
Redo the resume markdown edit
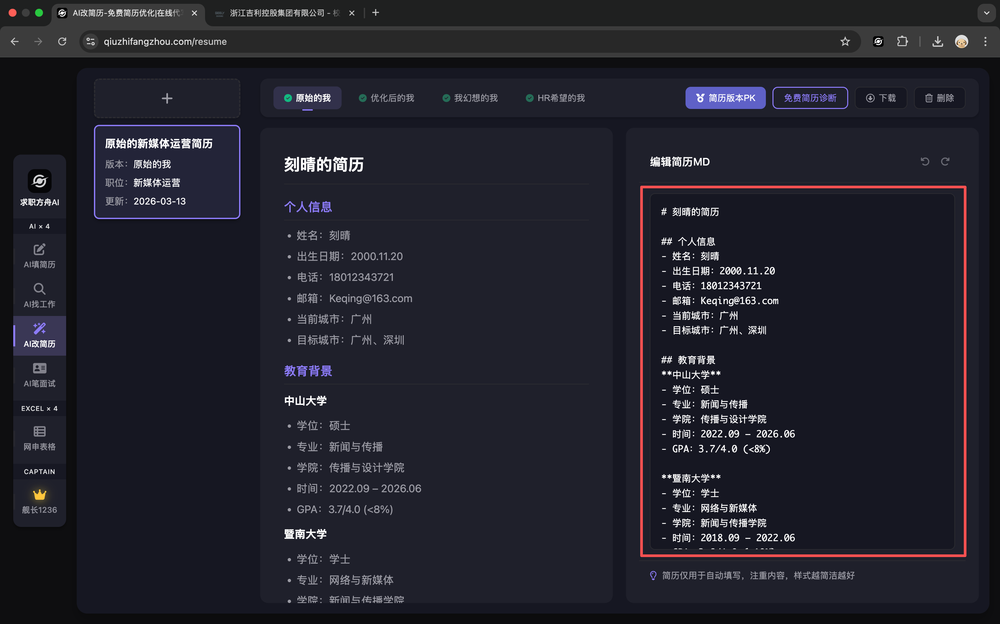945,162
